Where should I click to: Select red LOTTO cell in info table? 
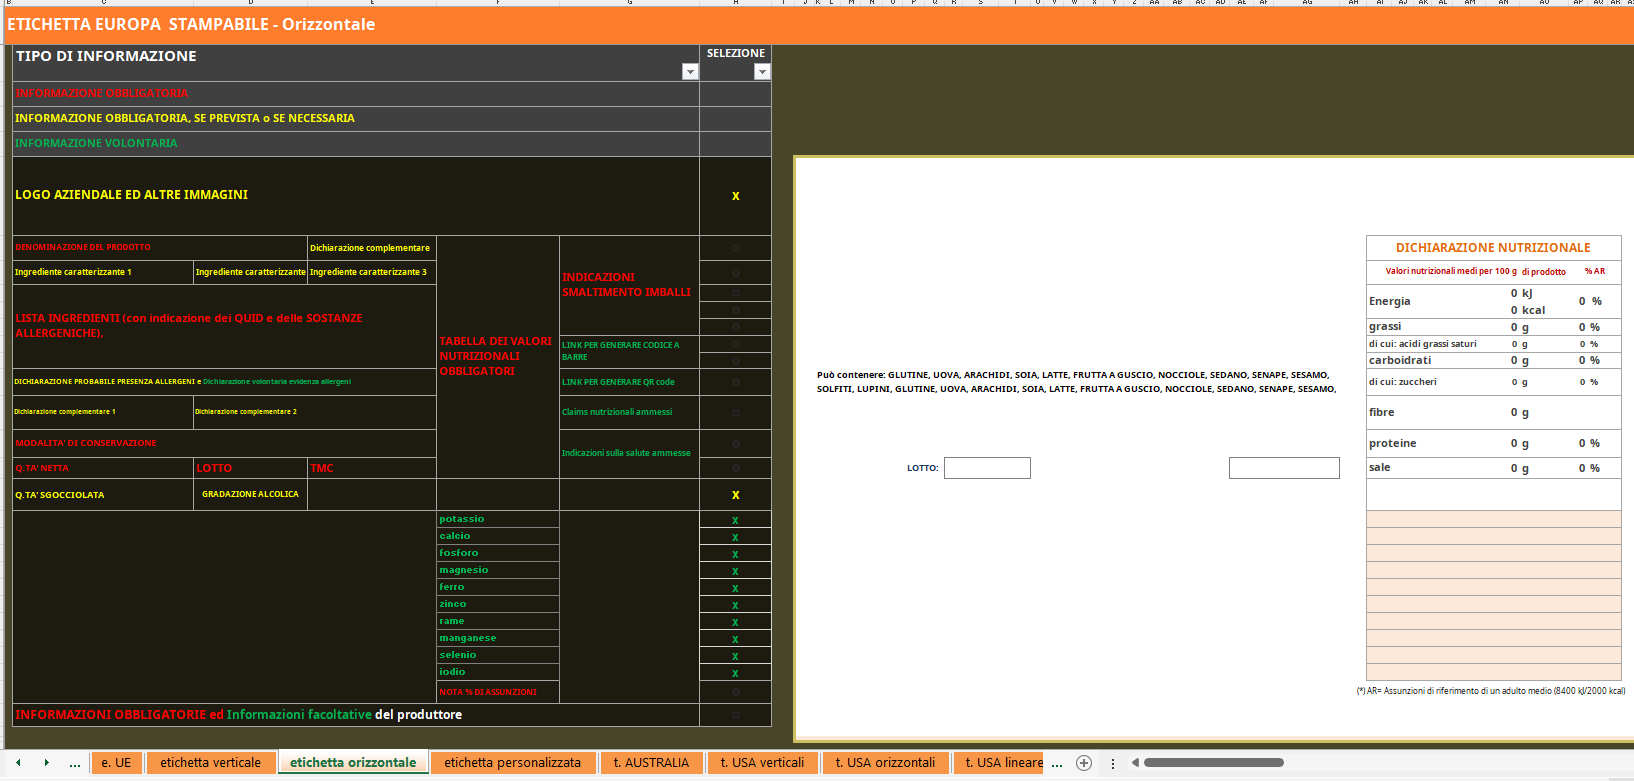click(x=250, y=468)
